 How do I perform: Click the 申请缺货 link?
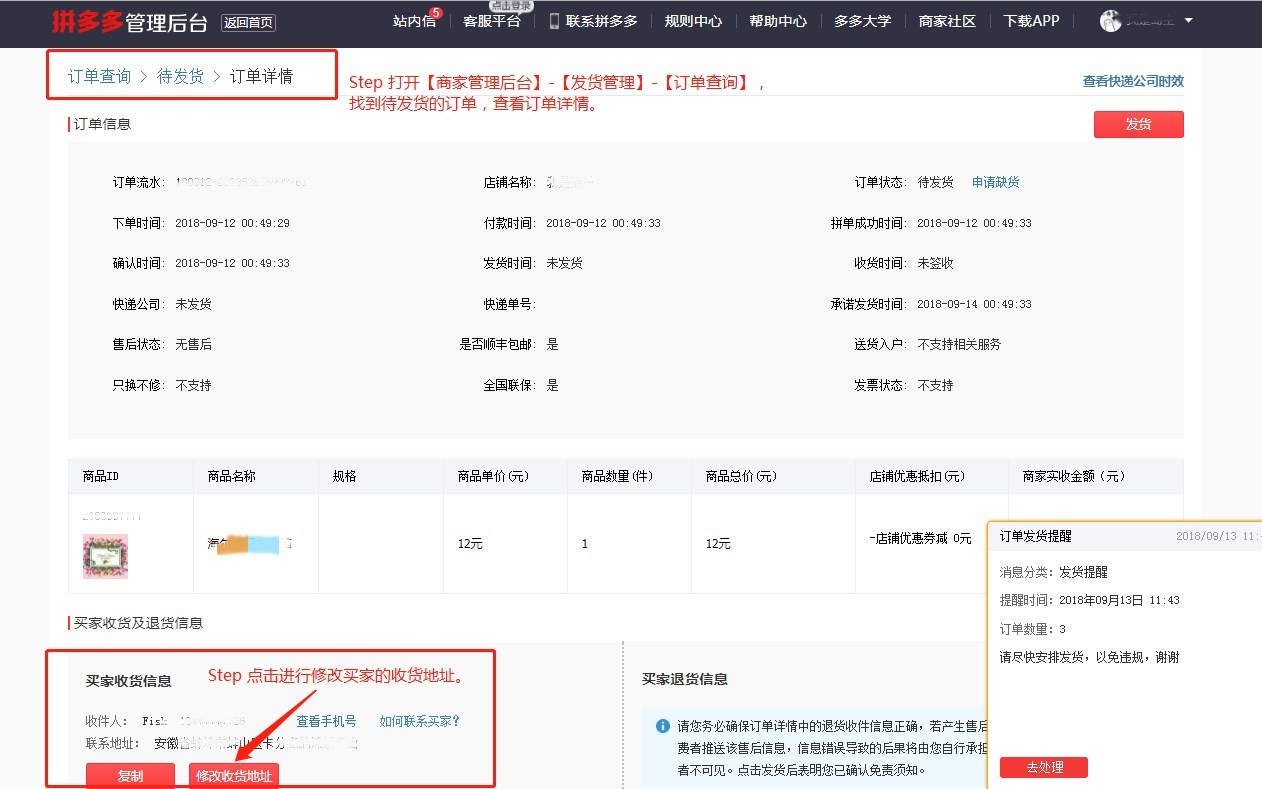click(x=996, y=182)
